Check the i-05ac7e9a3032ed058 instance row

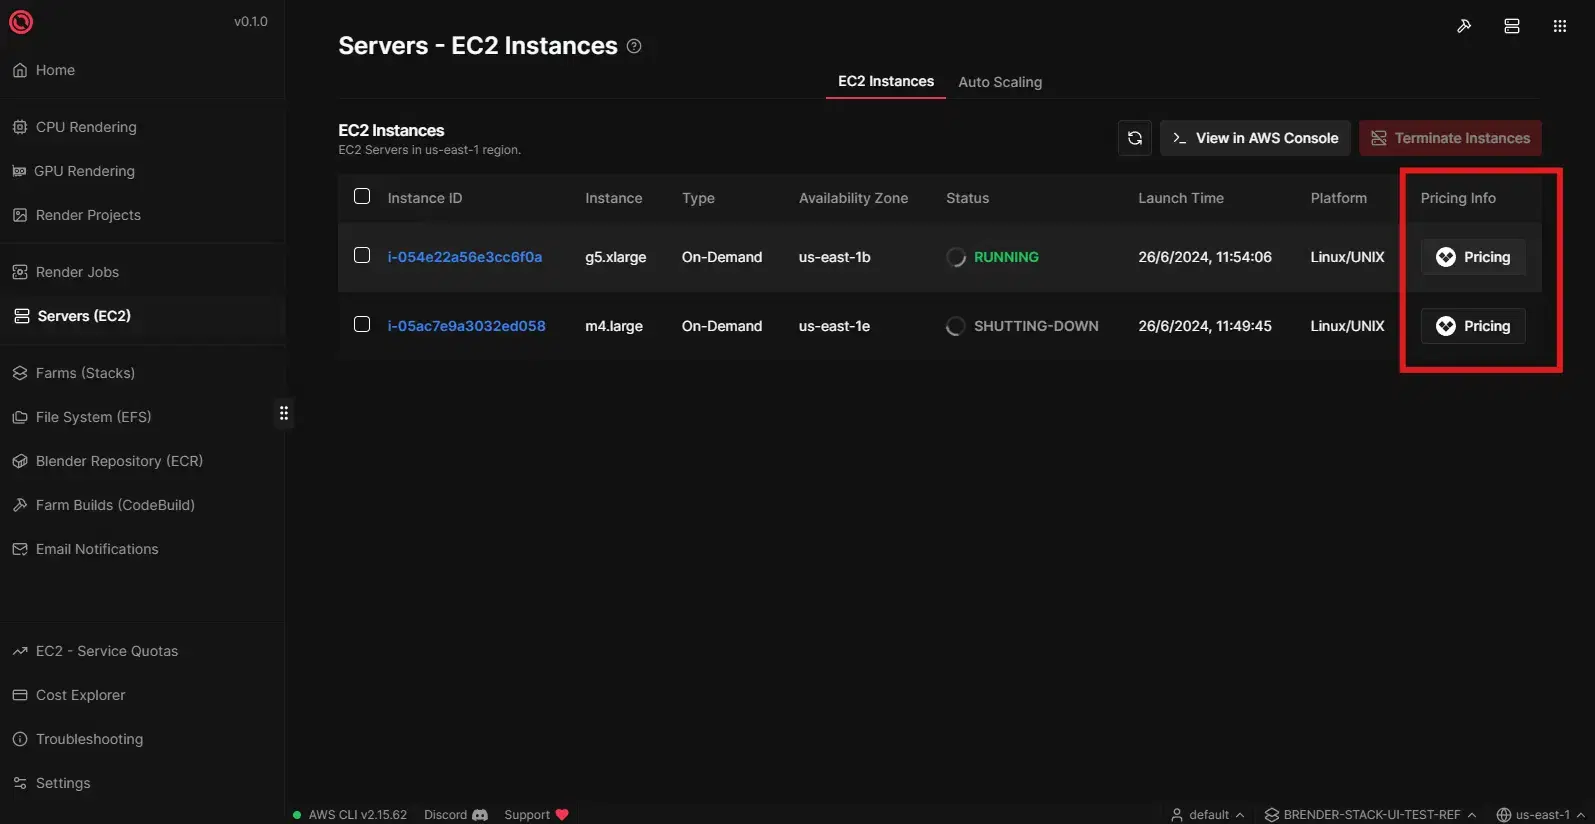362,324
